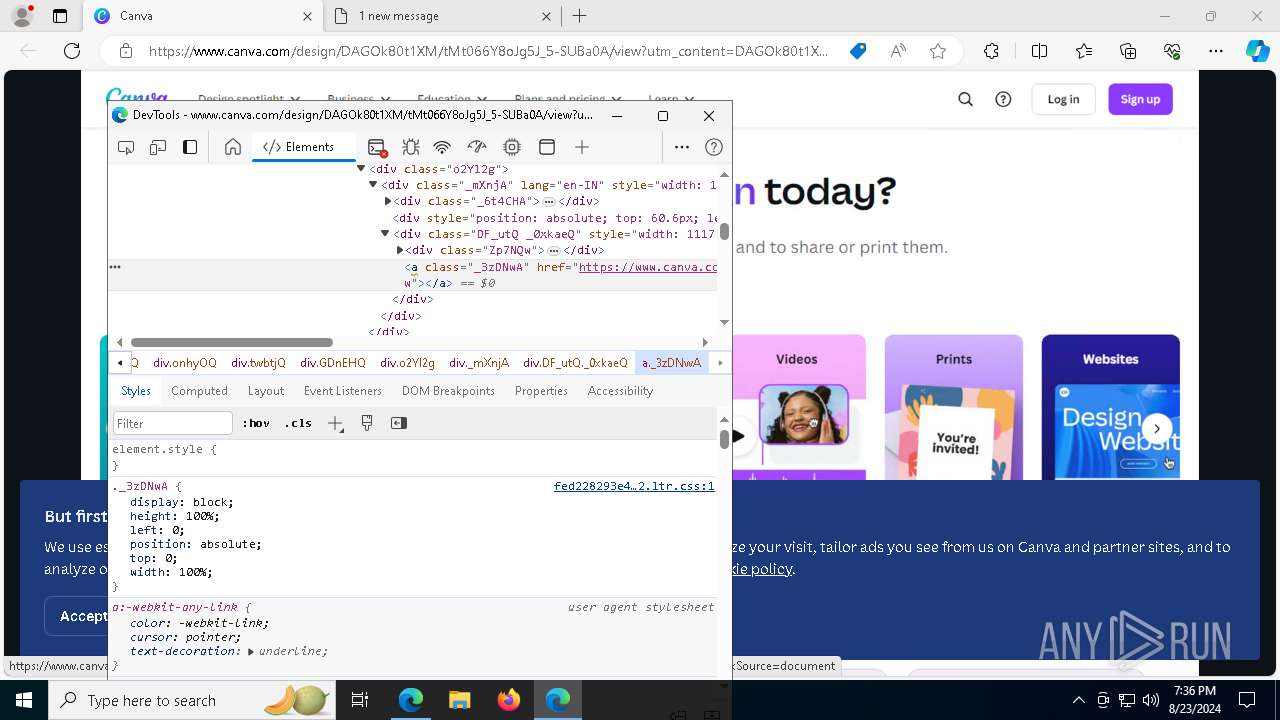Open the Accessibility pane tab
Screen dimensions: 1280x720
620,391
